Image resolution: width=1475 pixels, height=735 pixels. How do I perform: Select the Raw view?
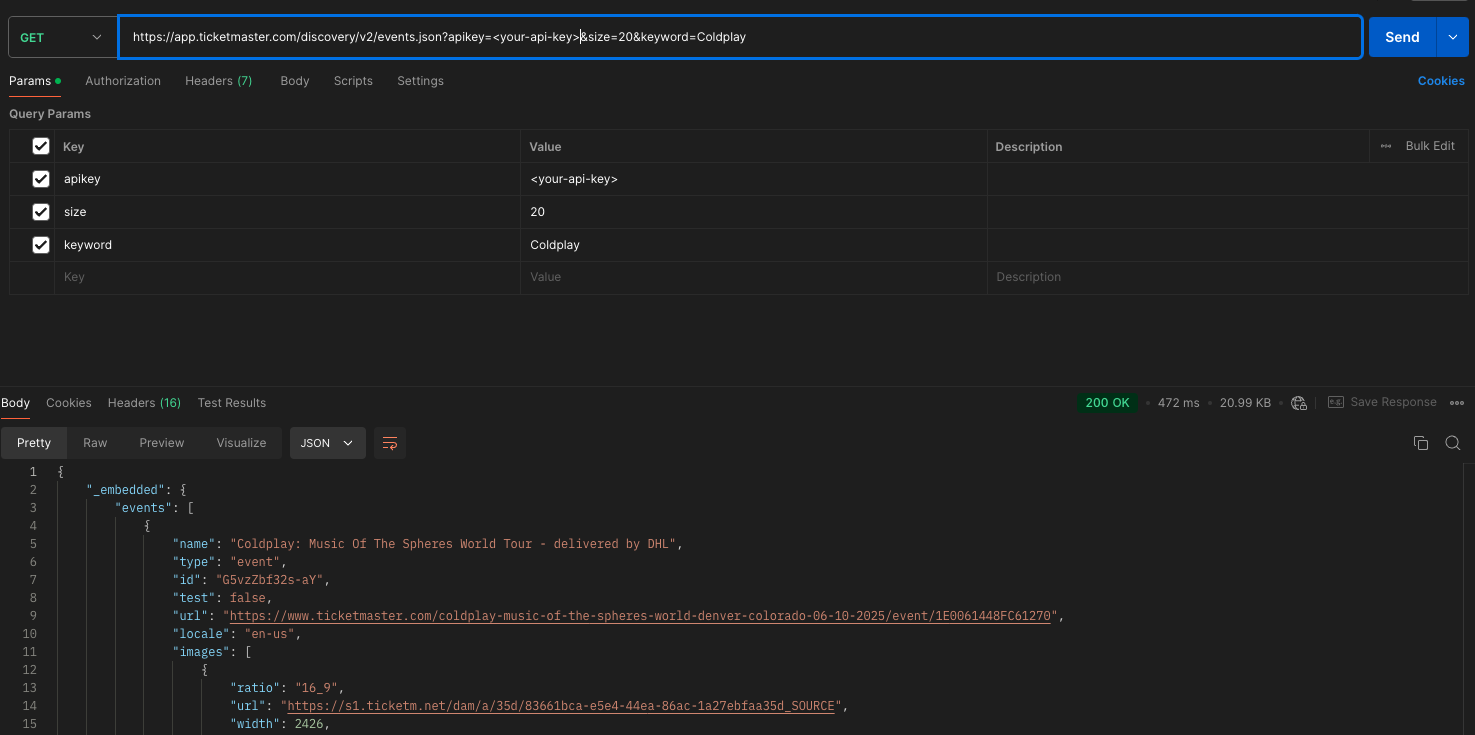pyautogui.click(x=95, y=443)
